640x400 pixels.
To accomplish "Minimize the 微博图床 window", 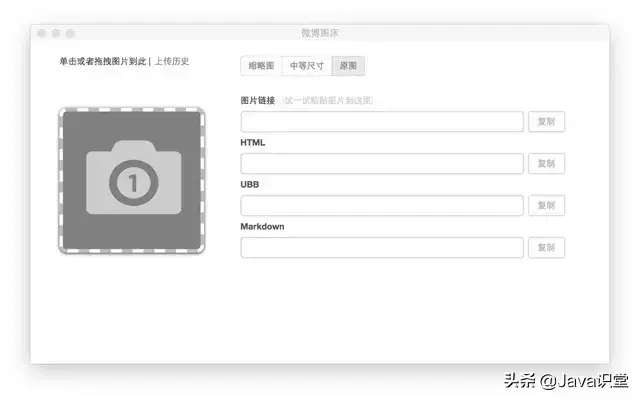I will pyautogui.click(x=56, y=33).
